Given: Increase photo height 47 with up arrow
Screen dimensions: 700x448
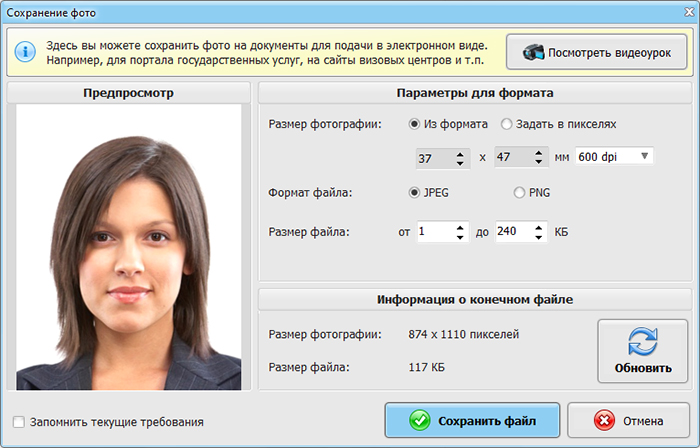Looking at the screenshot, I should (539, 152).
